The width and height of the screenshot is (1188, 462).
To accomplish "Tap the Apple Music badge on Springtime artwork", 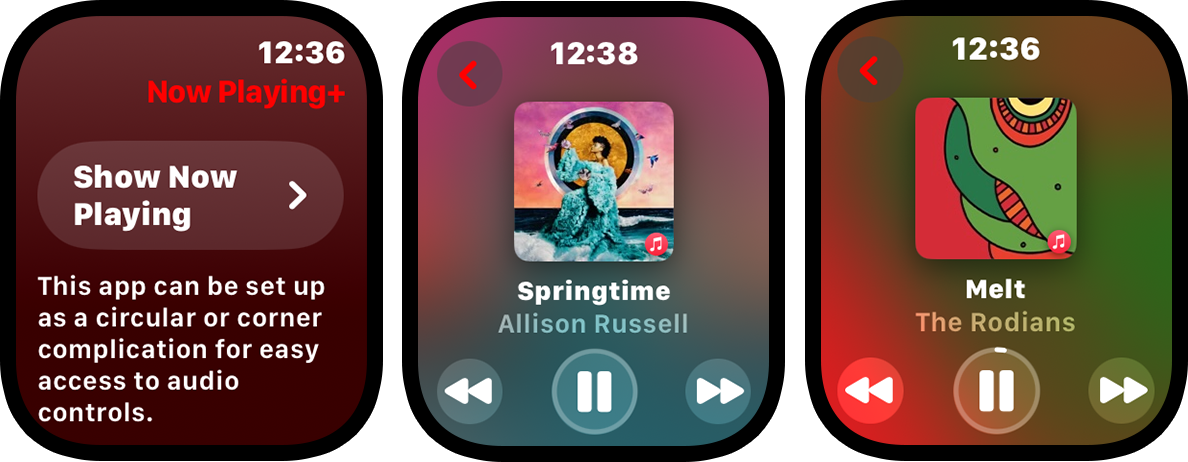I will coord(656,244).
